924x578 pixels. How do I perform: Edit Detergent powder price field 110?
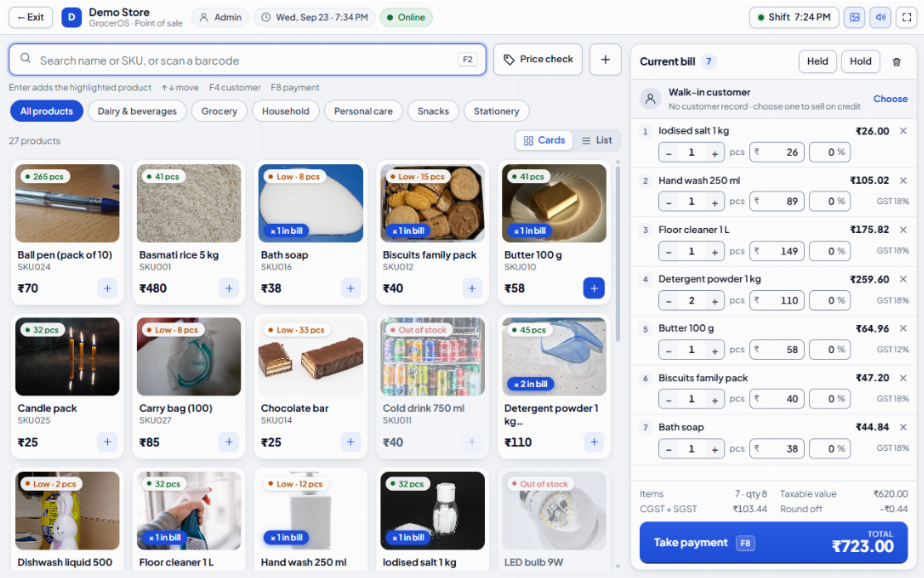tap(777, 300)
